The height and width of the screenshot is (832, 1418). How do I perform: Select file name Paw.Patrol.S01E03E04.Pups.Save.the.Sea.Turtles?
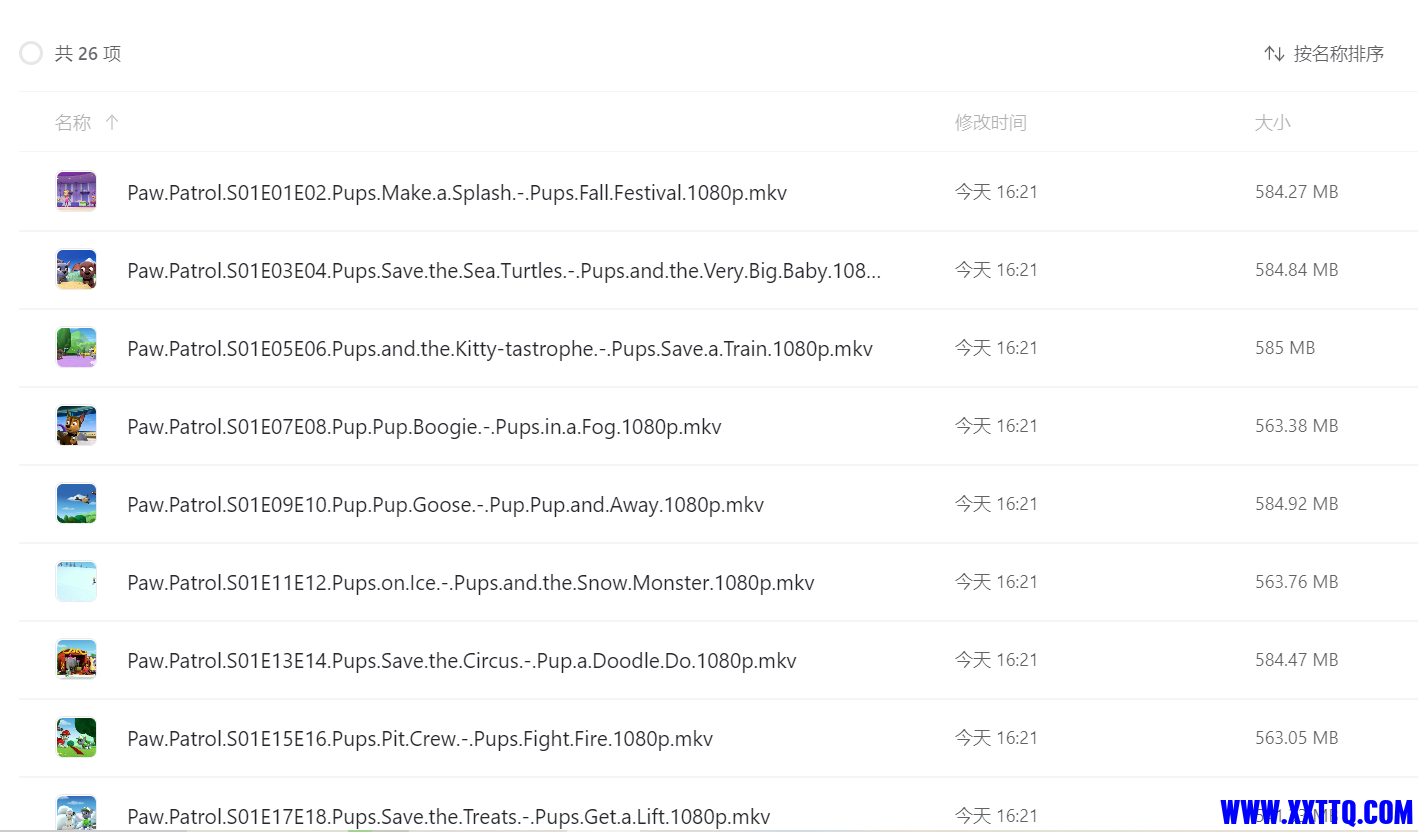504,270
